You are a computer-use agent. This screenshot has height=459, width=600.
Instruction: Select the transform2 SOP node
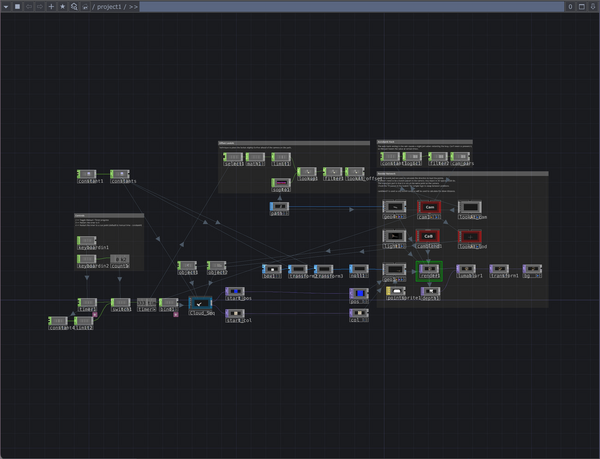(298, 269)
